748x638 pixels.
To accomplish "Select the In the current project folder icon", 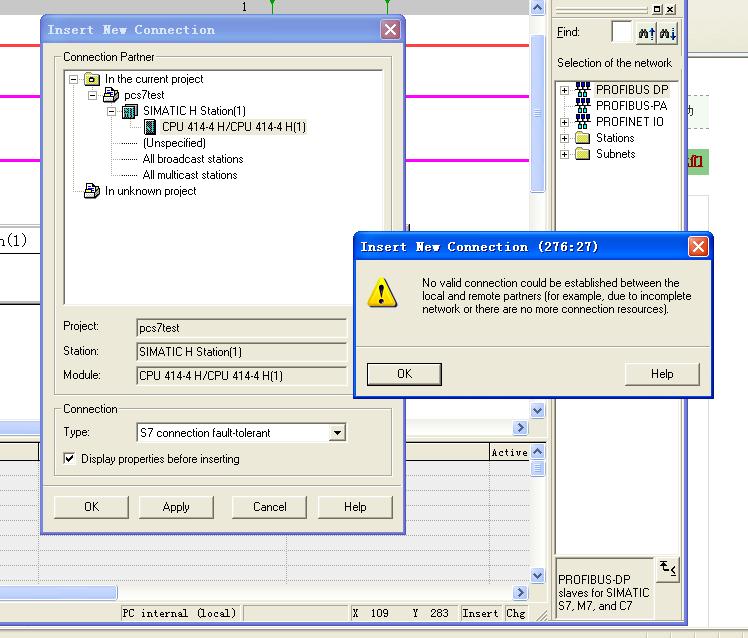I will [92, 79].
